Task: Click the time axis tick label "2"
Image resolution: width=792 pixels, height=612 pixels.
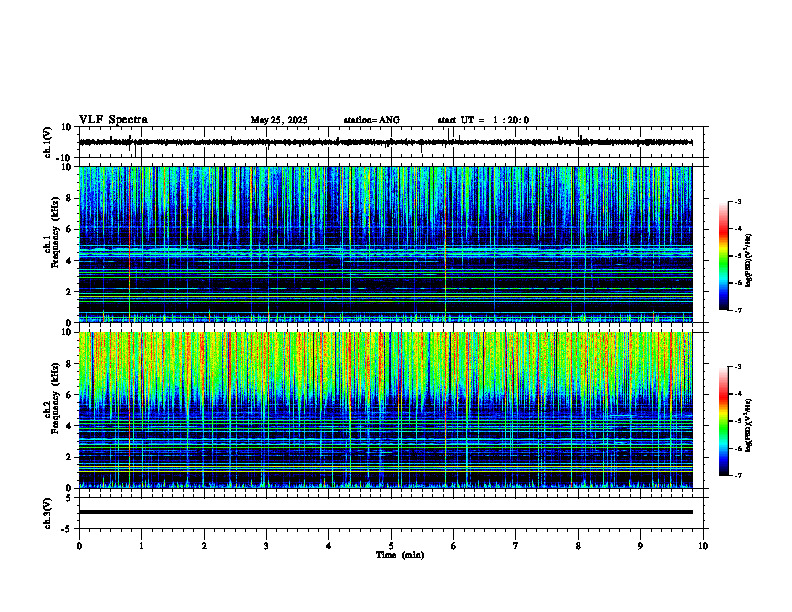Action: [x=204, y=546]
